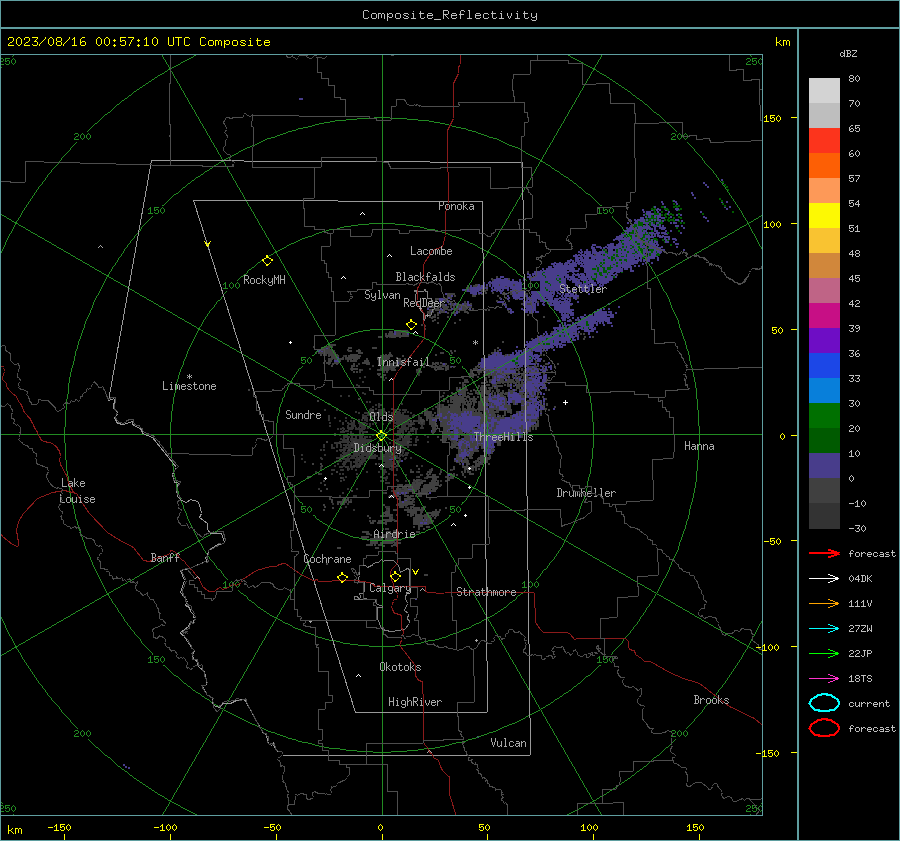900x841 pixels.
Task: Click the yellow diamond marker above Calgary
Action: click(395, 576)
